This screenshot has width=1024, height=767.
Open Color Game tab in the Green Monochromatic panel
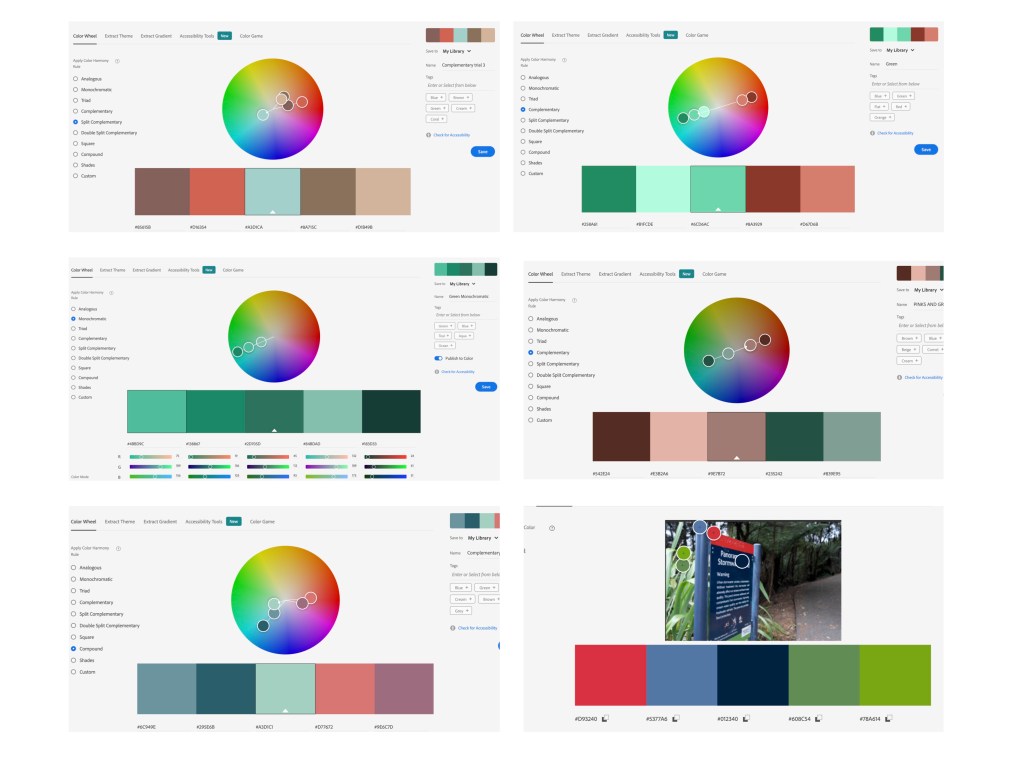coord(232,269)
